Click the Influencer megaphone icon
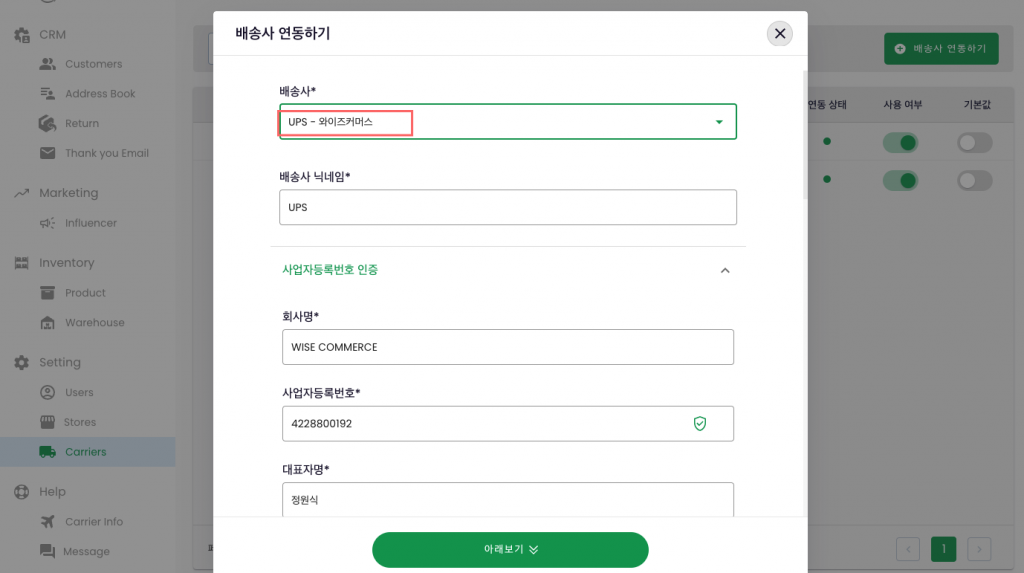This screenshot has width=1024, height=573. click(x=47, y=223)
